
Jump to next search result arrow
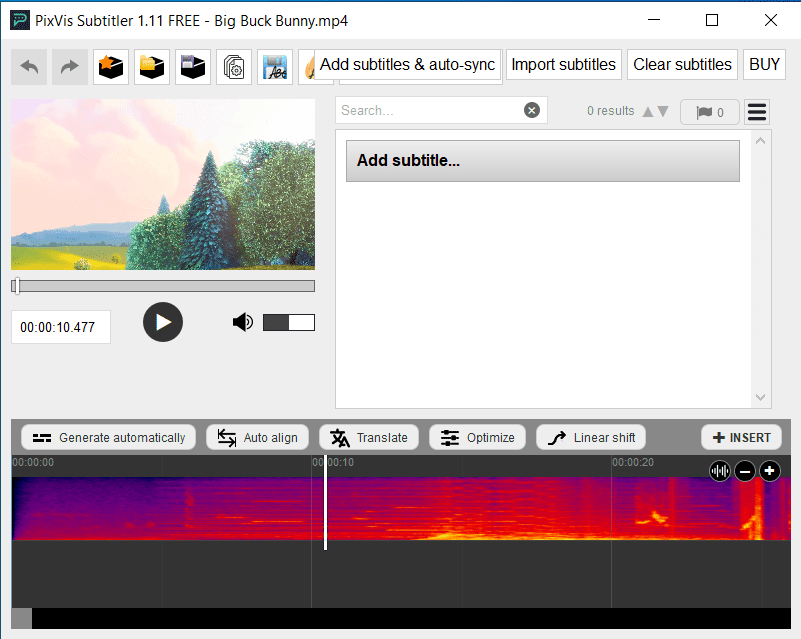tap(663, 111)
